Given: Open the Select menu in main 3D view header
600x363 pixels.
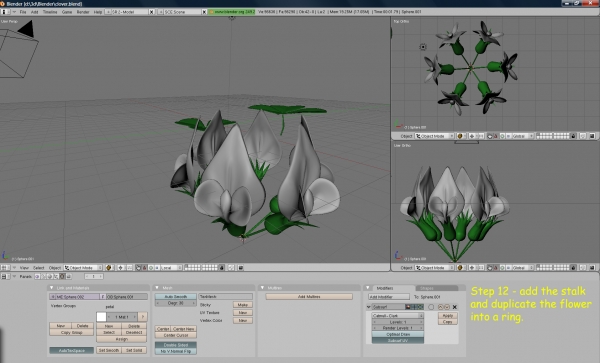Looking at the screenshot, I should pos(39,268).
